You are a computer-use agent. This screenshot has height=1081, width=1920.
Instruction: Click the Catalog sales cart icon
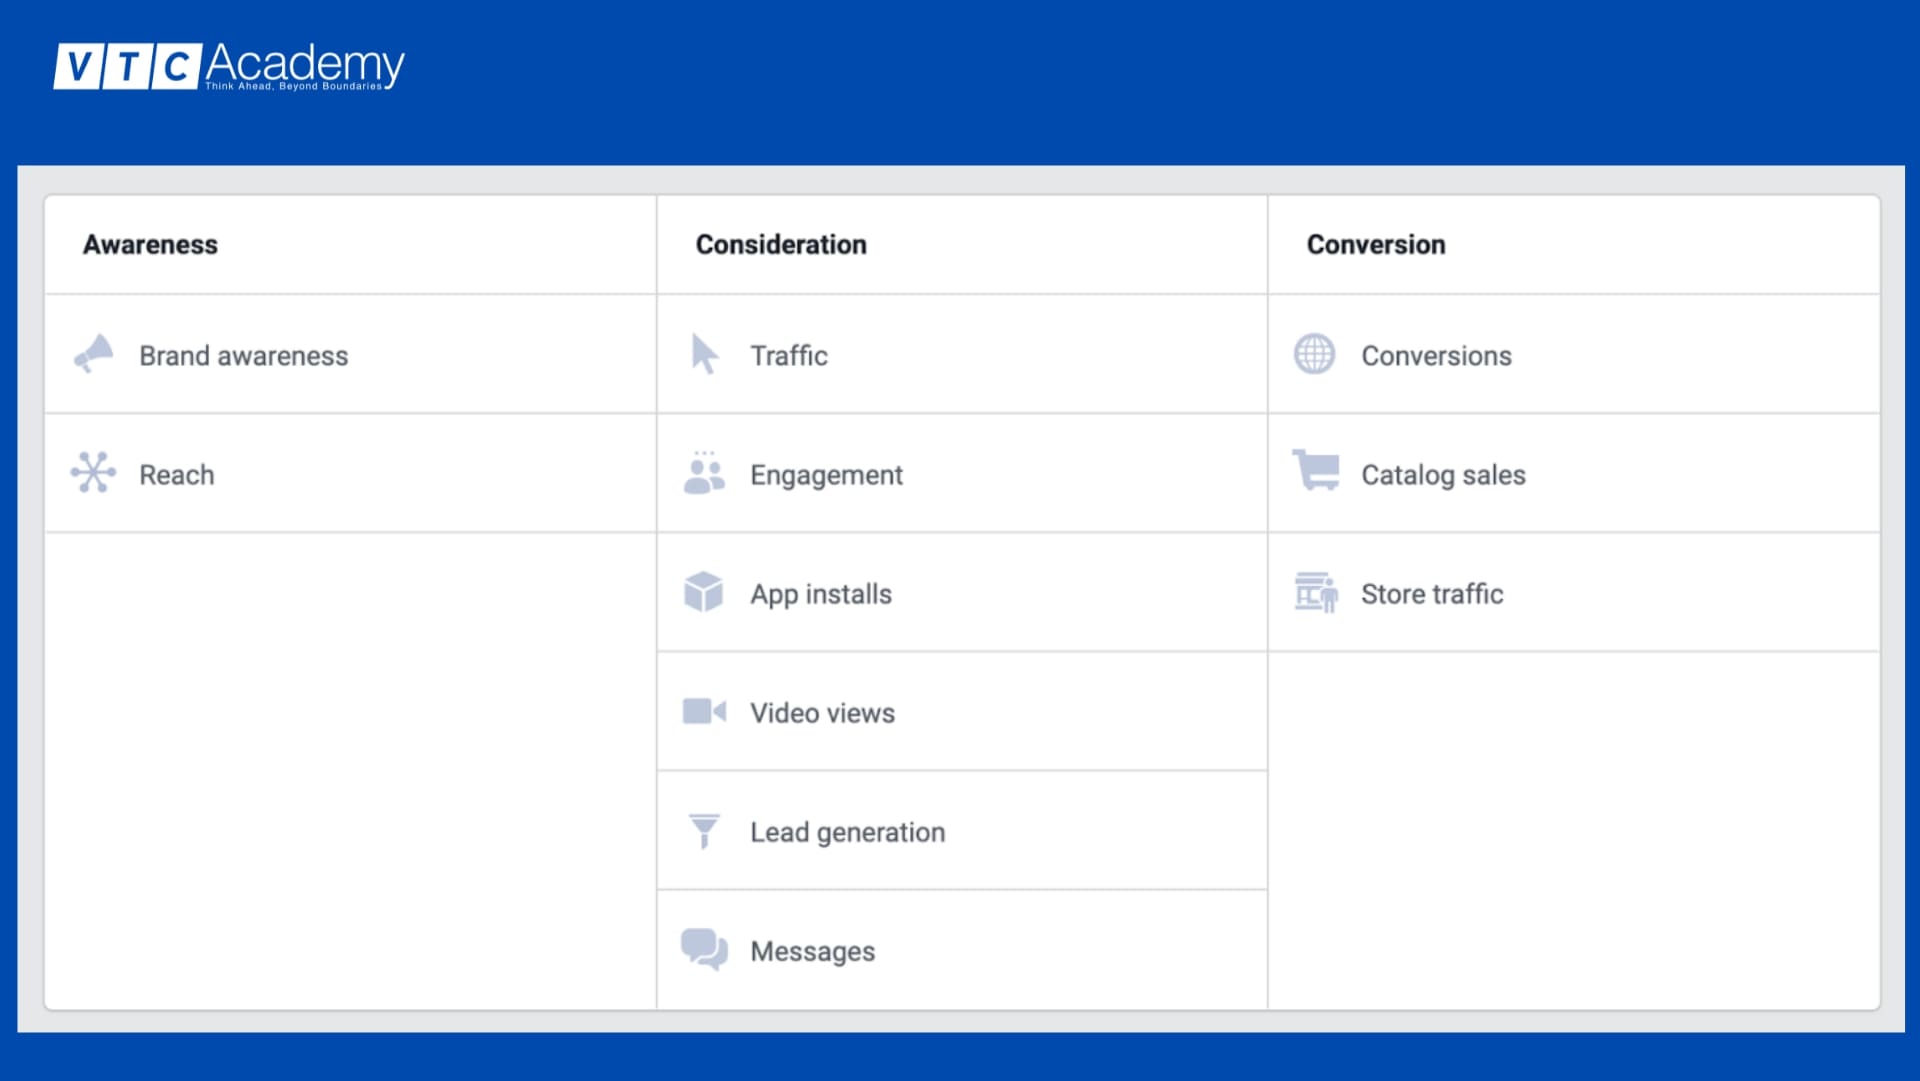(x=1316, y=471)
